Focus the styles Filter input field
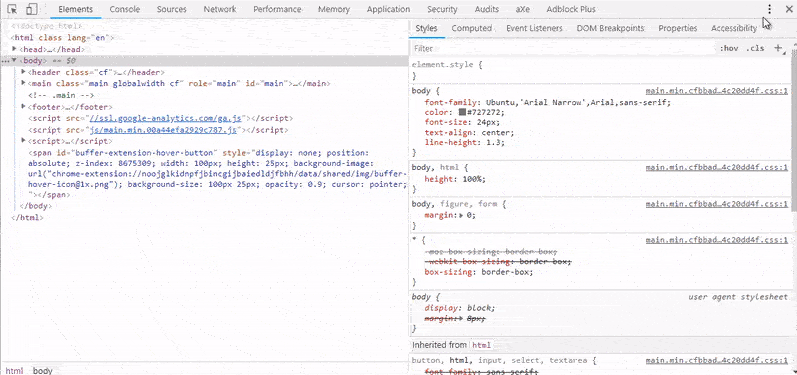This screenshot has width=797, height=375. (x=563, y=48)
